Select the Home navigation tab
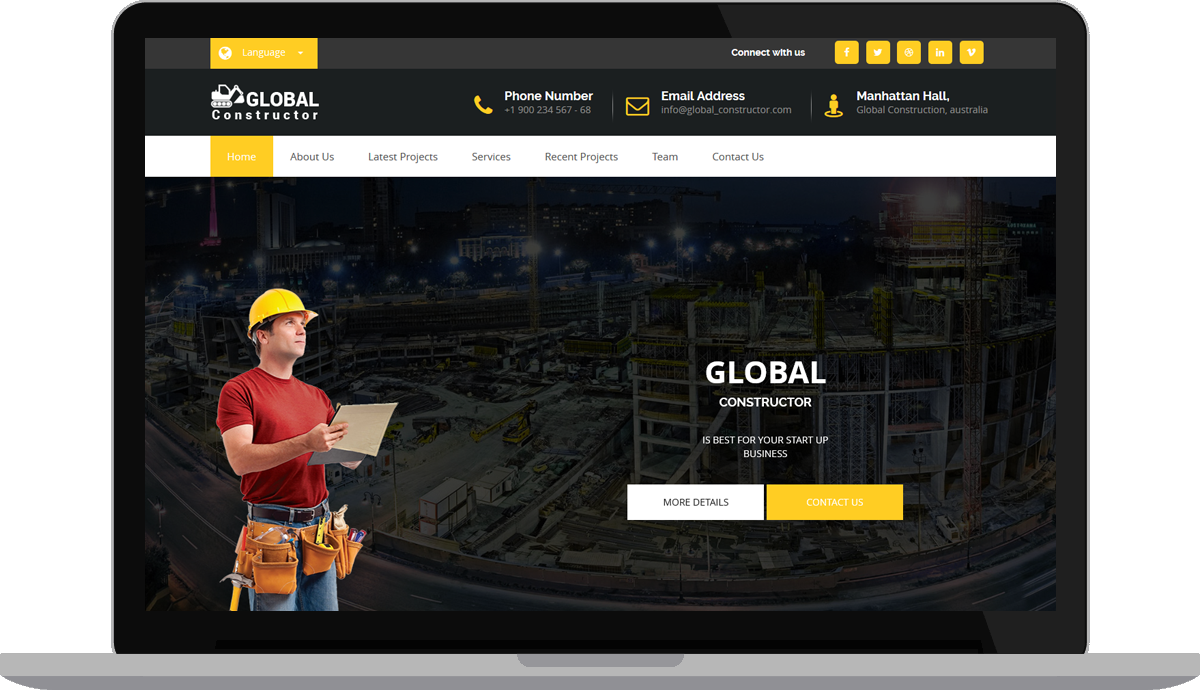 (241, 156)
